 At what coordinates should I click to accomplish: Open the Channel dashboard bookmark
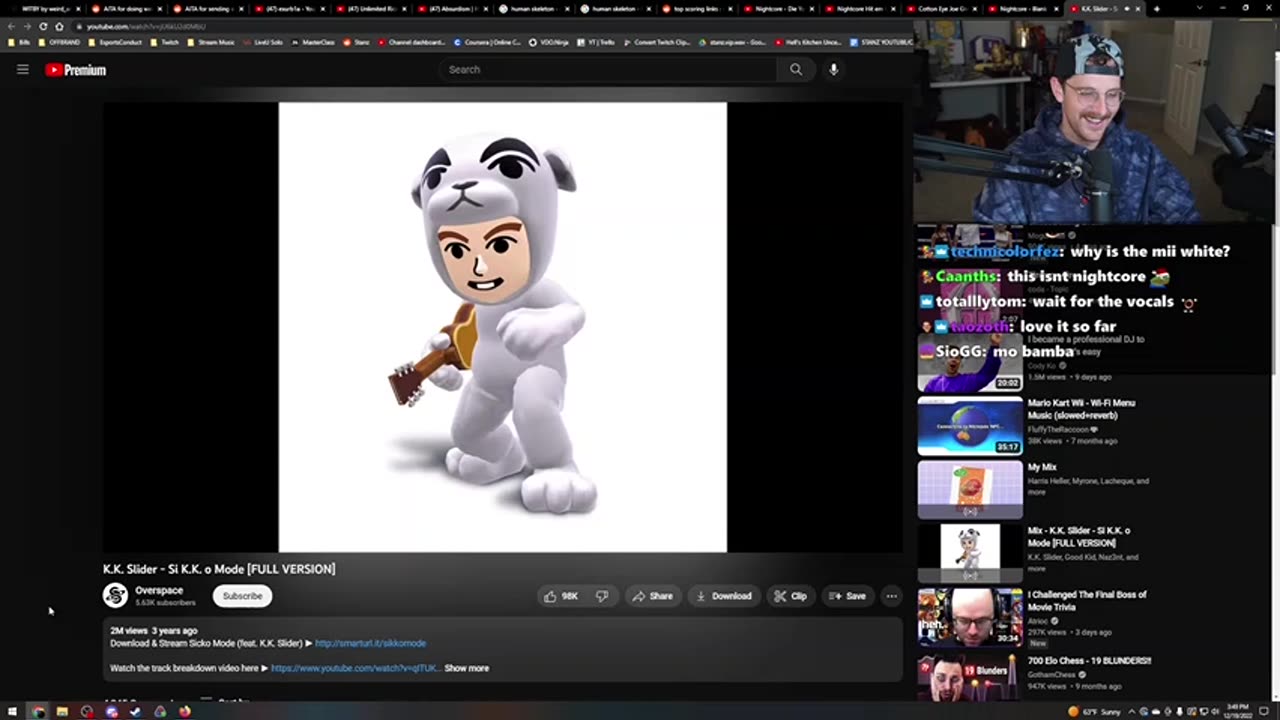(412, 42)
